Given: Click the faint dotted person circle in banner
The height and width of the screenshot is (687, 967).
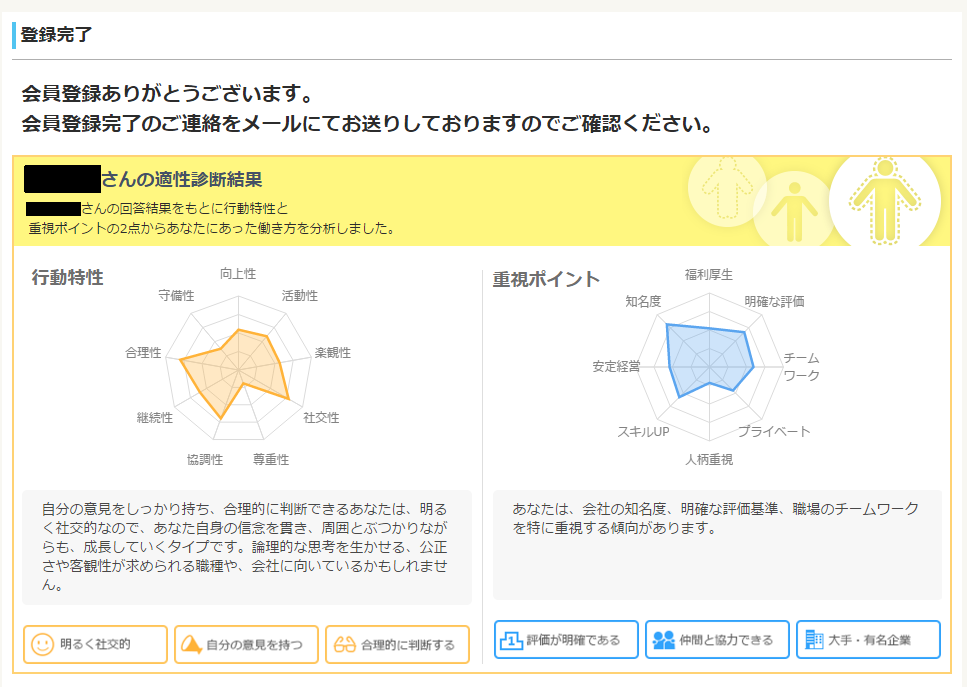Looking at the screenshot, I should pyautogui.click(x=728, y=189).
